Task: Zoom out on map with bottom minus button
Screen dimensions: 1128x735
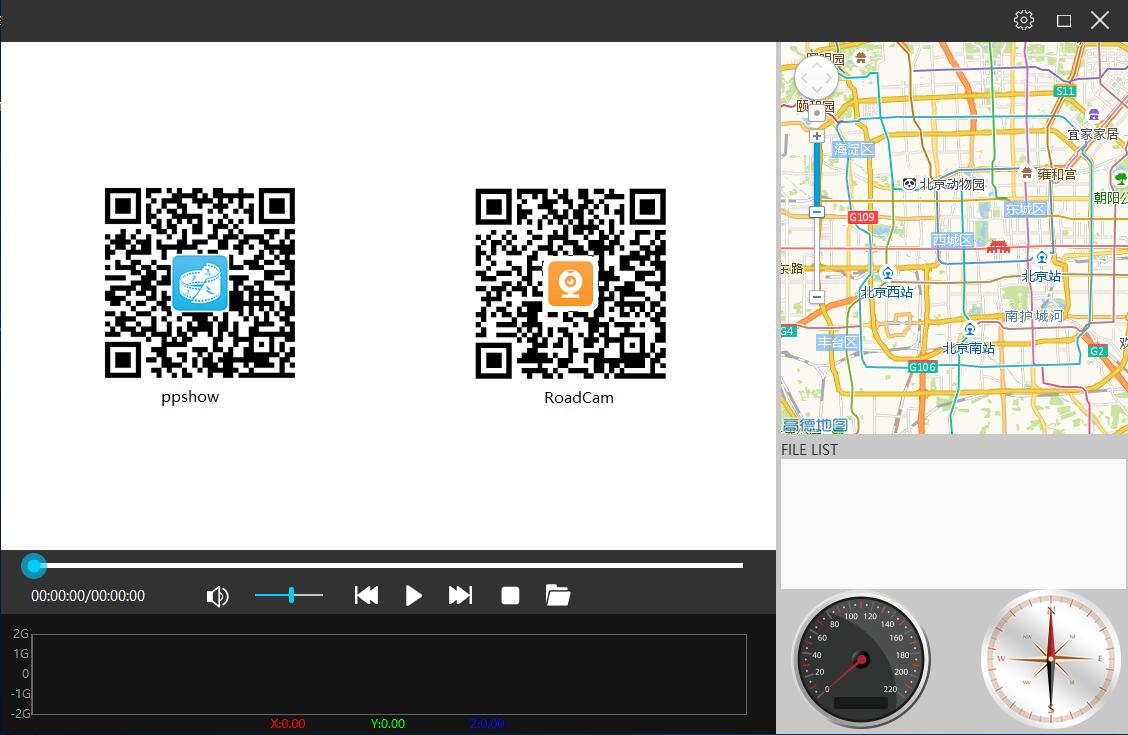Action: tap(817, 297)
